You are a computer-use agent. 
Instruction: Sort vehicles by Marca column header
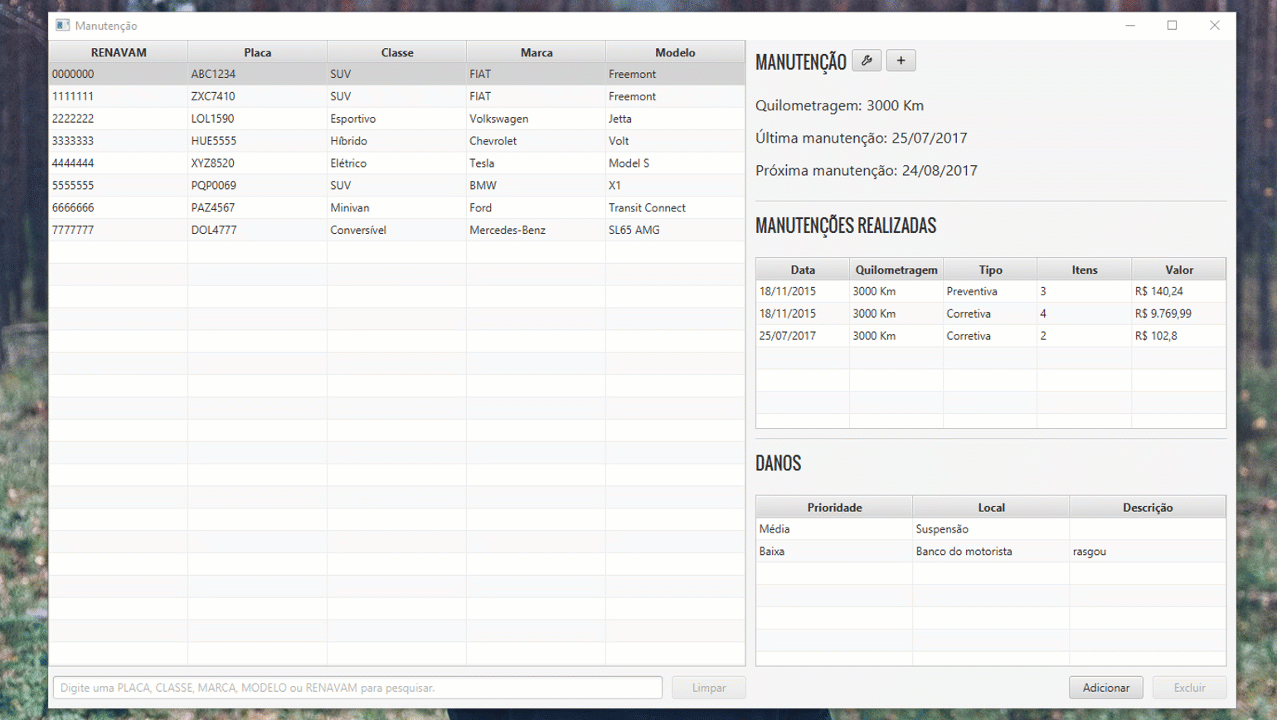tap(536, 53)
